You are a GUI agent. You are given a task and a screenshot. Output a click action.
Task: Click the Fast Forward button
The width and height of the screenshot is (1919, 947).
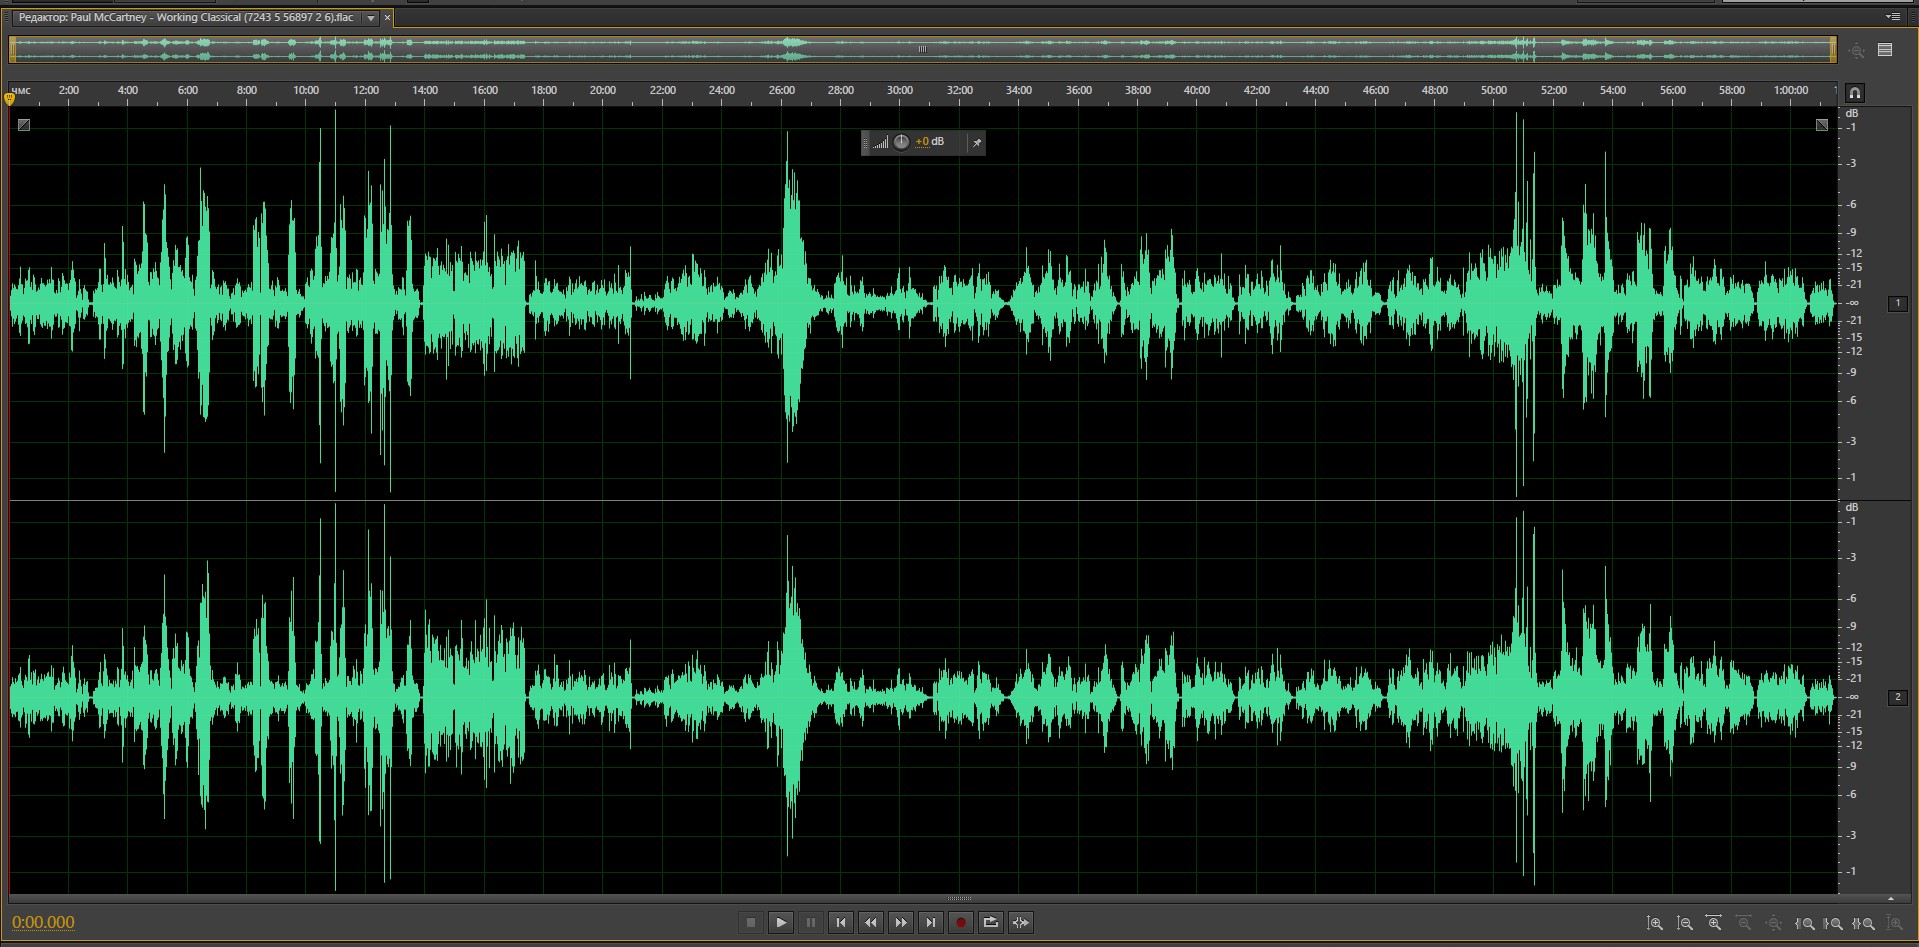pos(901,922)
